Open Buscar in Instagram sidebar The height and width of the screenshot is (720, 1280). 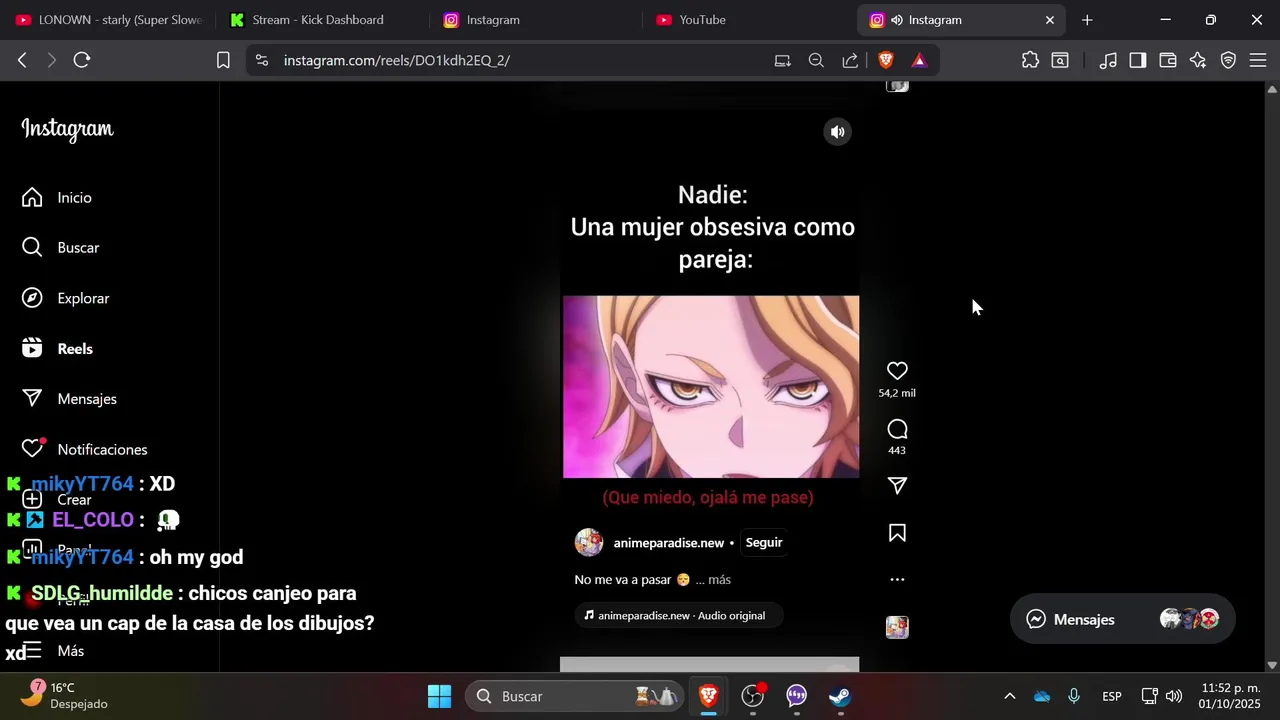click(x=61, y=248)
